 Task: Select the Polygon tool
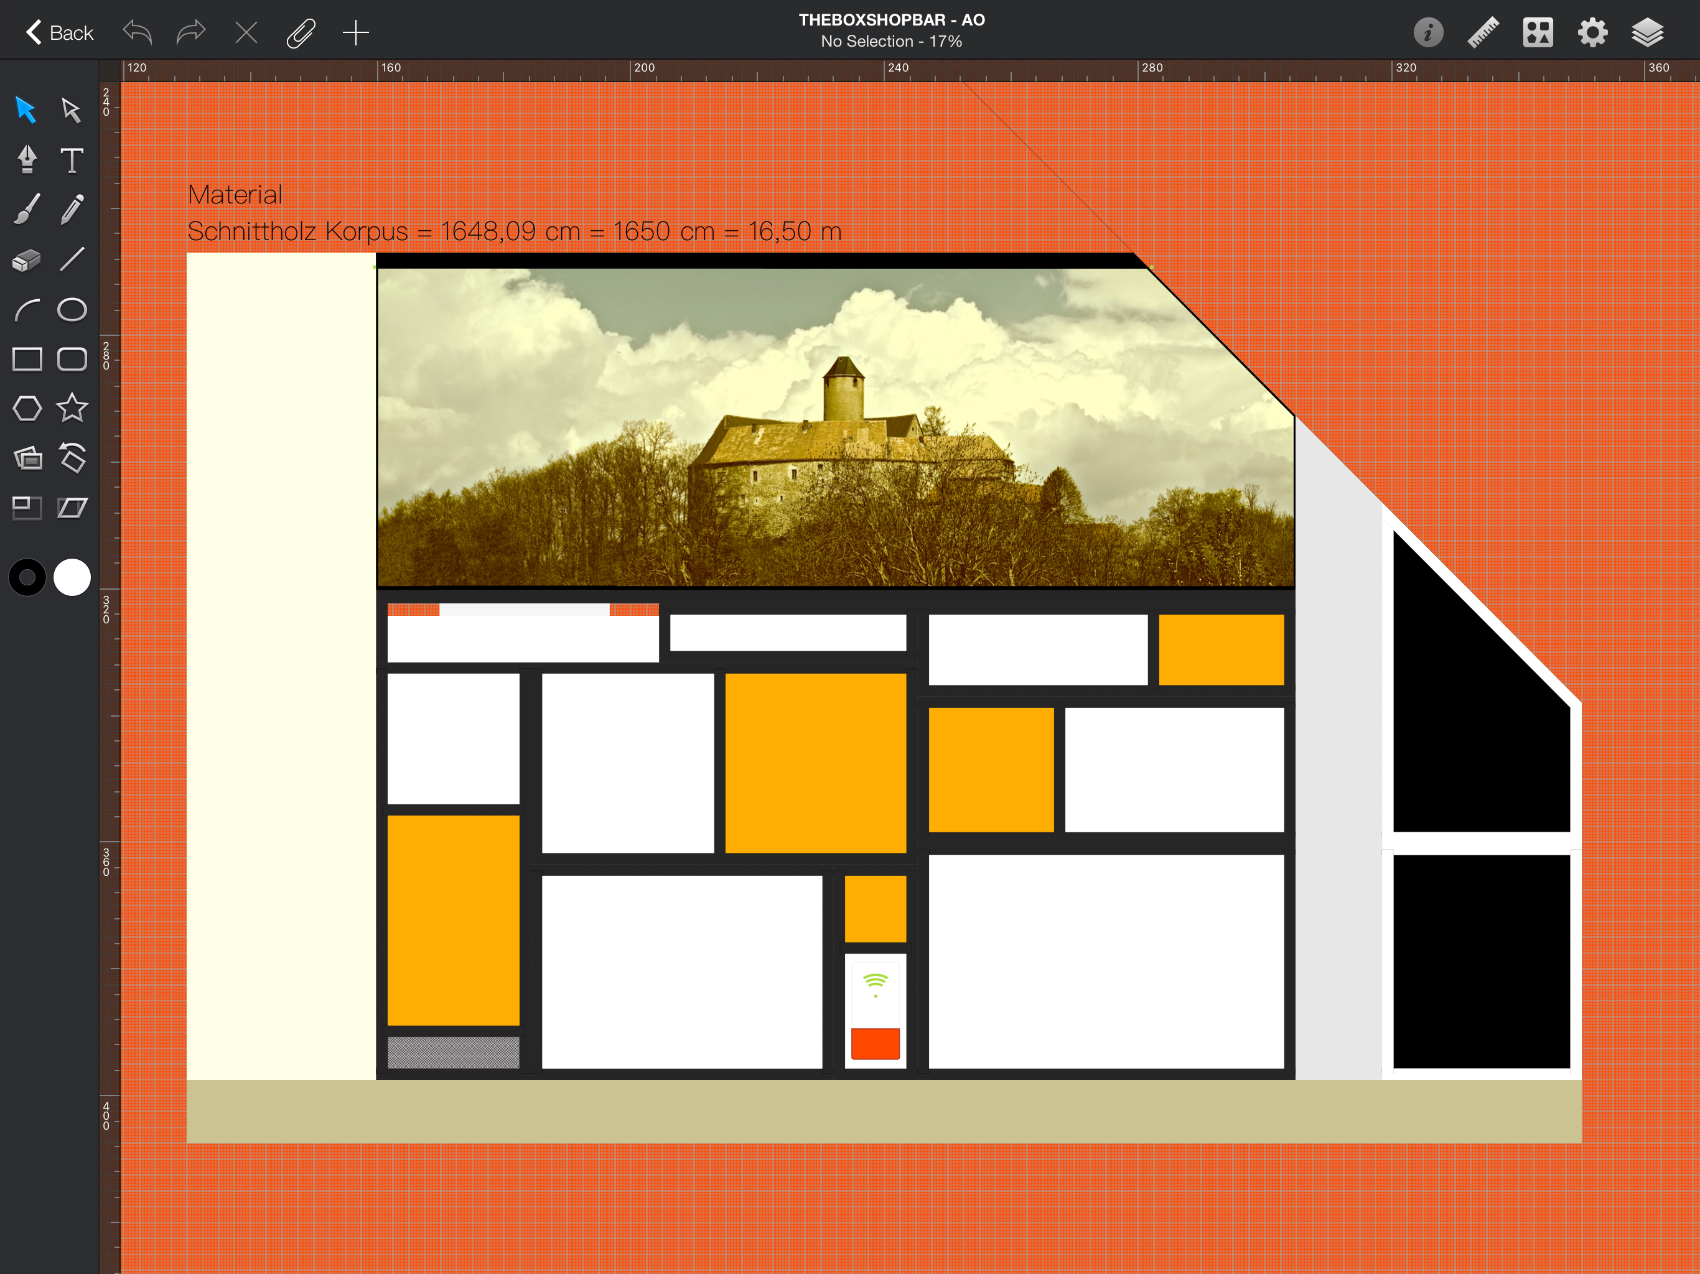point(27,408)
